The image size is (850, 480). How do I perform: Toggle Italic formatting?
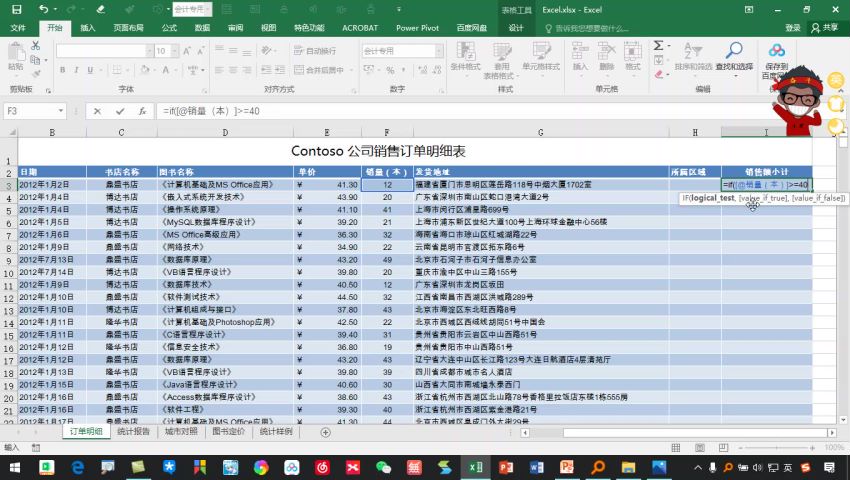pos(76,70)
